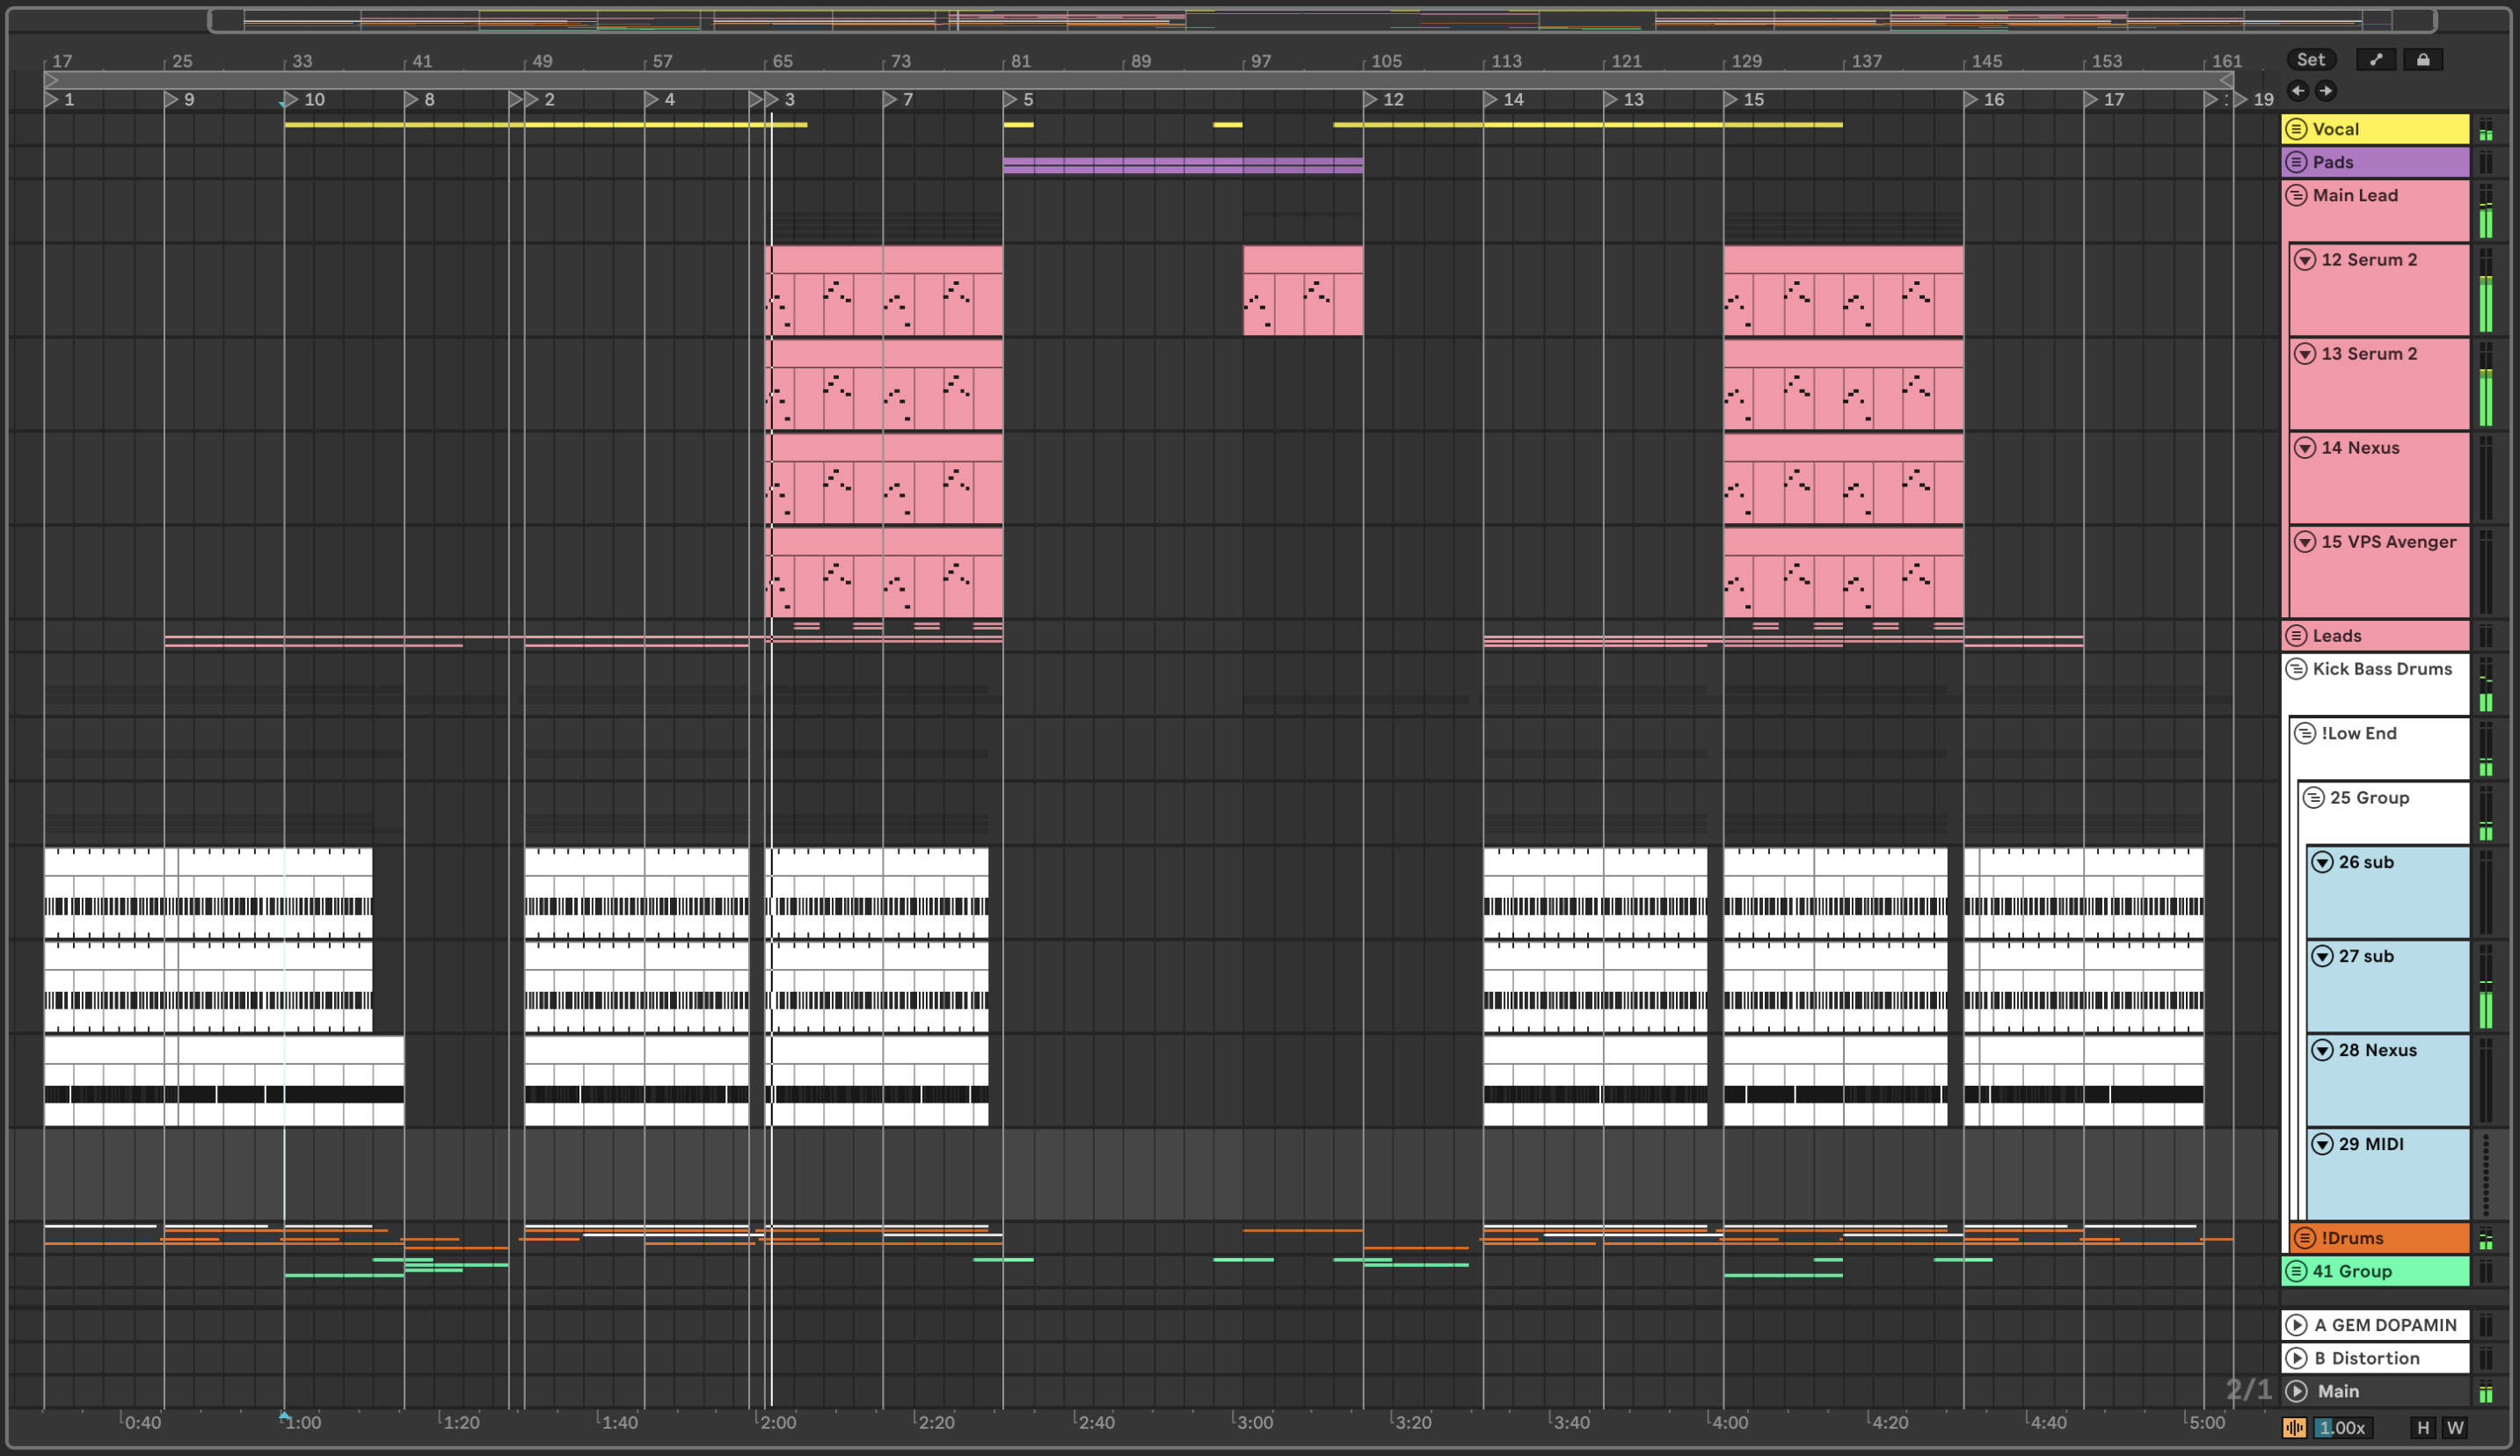Unfold the !Drums group track
The image size is (2520, 1456).
[x=2305, y=1238]
